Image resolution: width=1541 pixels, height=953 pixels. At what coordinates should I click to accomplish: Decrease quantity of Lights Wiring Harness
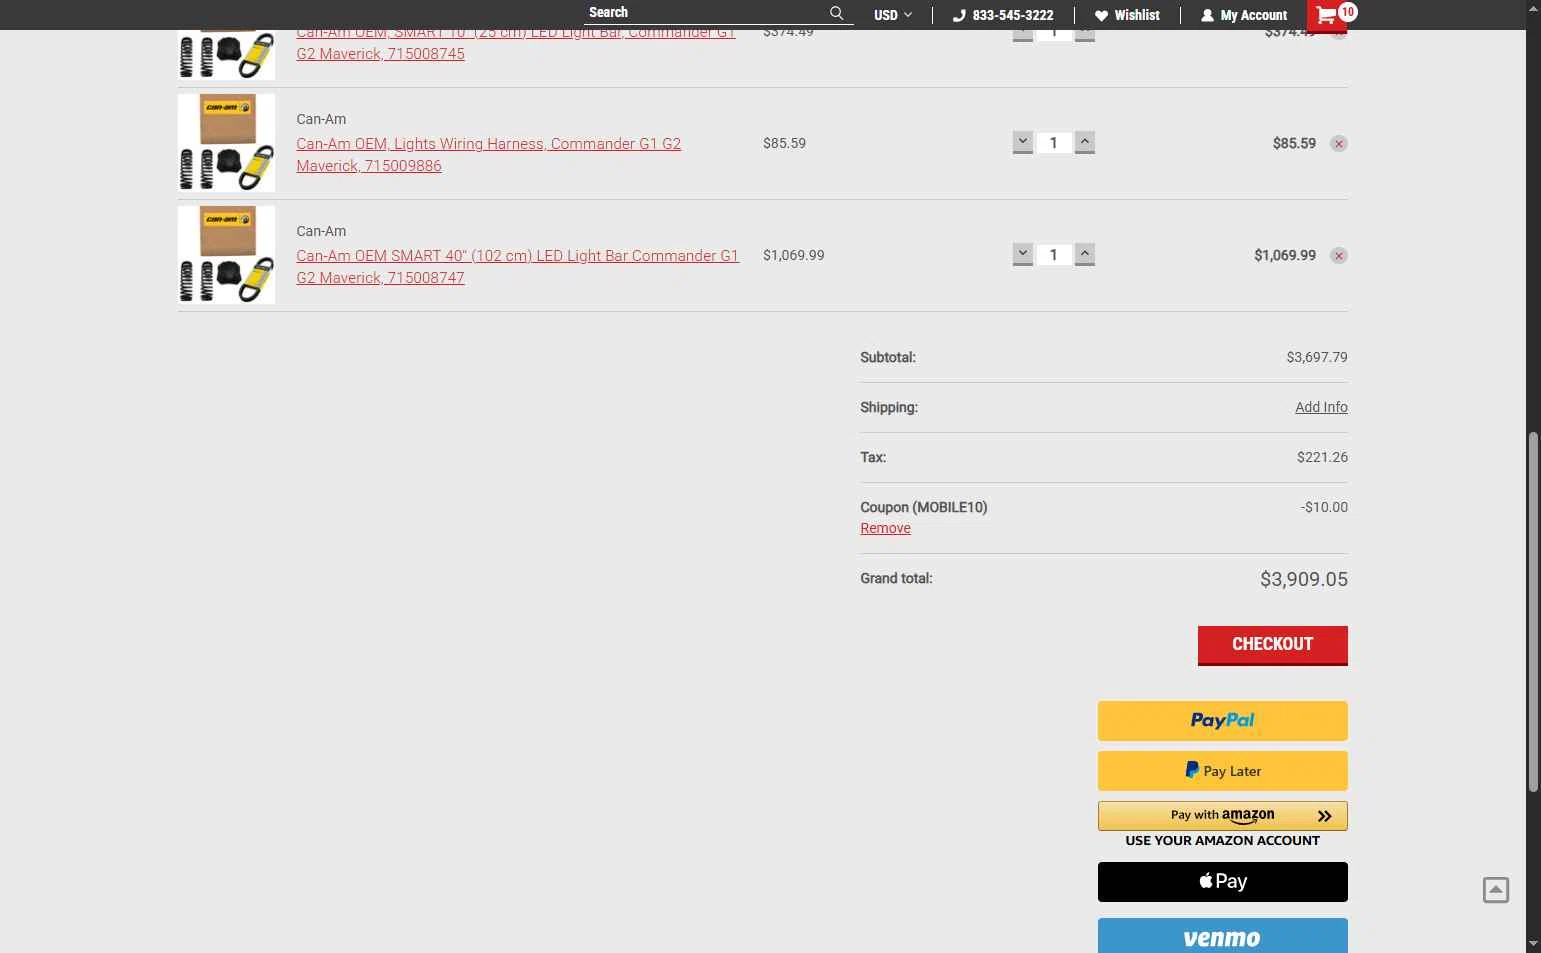1022,143
